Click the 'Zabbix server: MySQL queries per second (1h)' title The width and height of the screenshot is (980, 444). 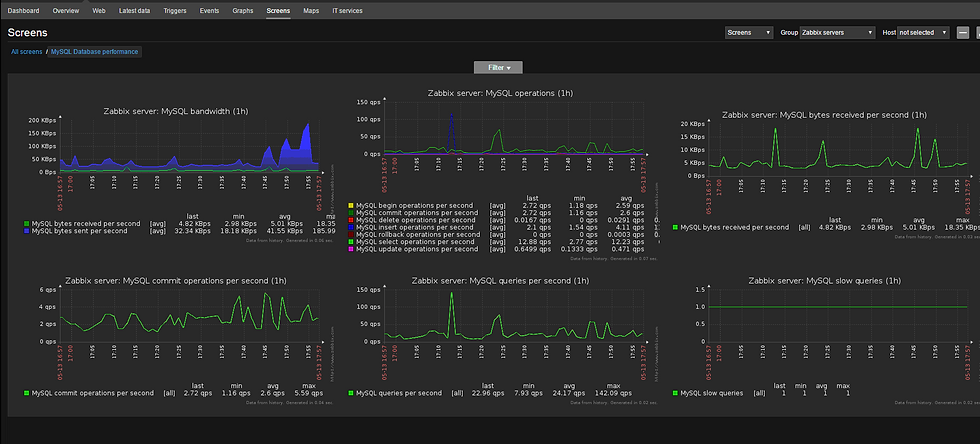click(x=500, y=281)
